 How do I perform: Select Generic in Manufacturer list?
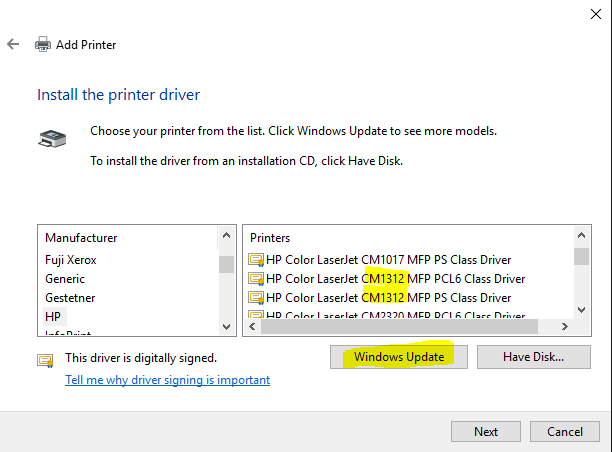click(x=66, y=279)
